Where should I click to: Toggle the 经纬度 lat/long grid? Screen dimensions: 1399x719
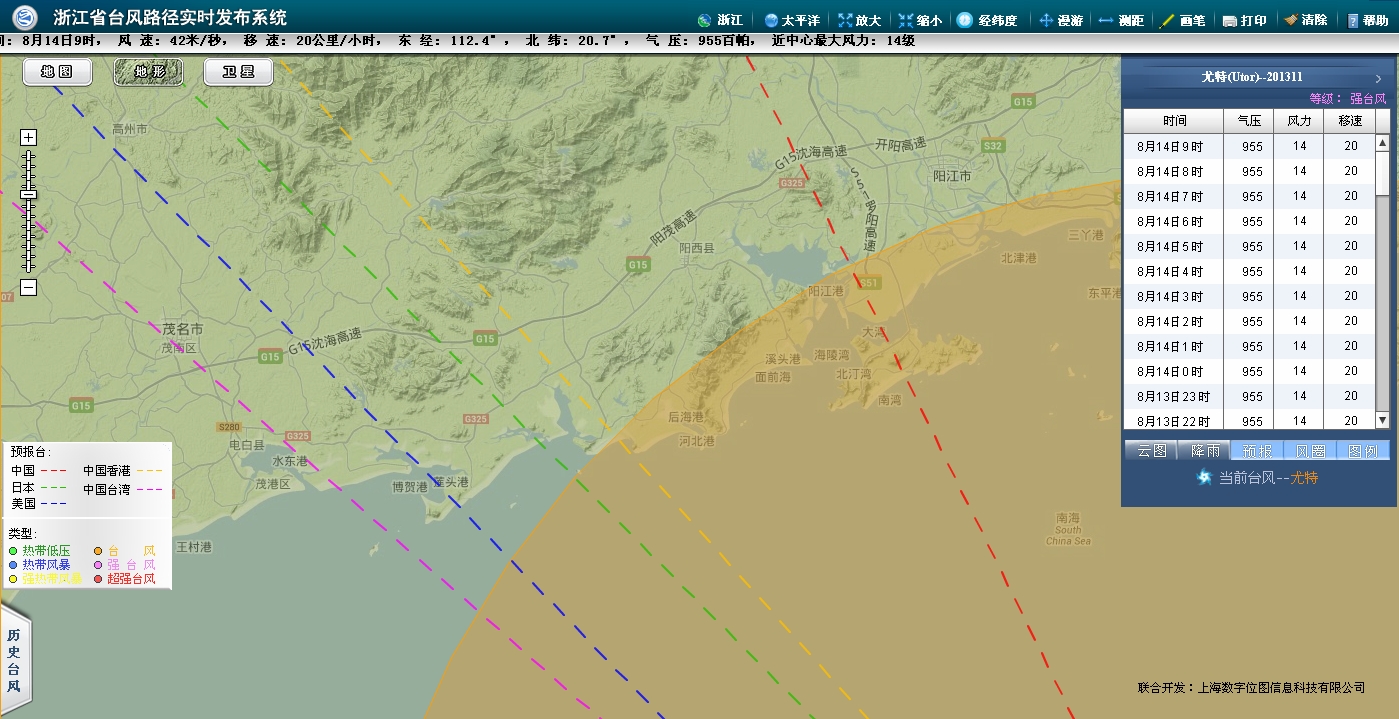[x=986, y=20]
